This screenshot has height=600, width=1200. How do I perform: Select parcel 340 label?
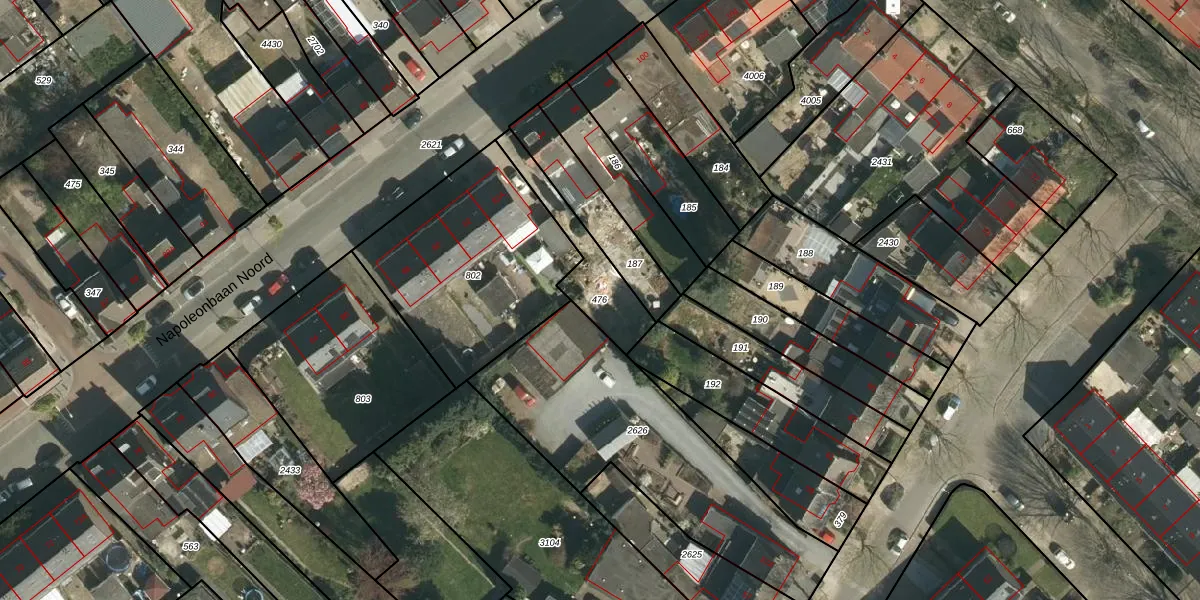380,25
